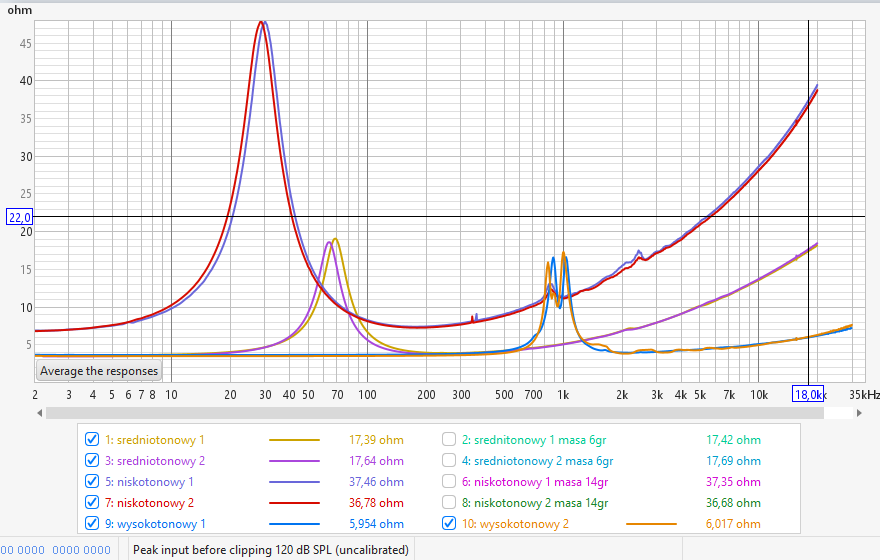Screen dimensions: 880x560
Task: Hide the '7: niskotonowy 2' trace
Action: 92,502
